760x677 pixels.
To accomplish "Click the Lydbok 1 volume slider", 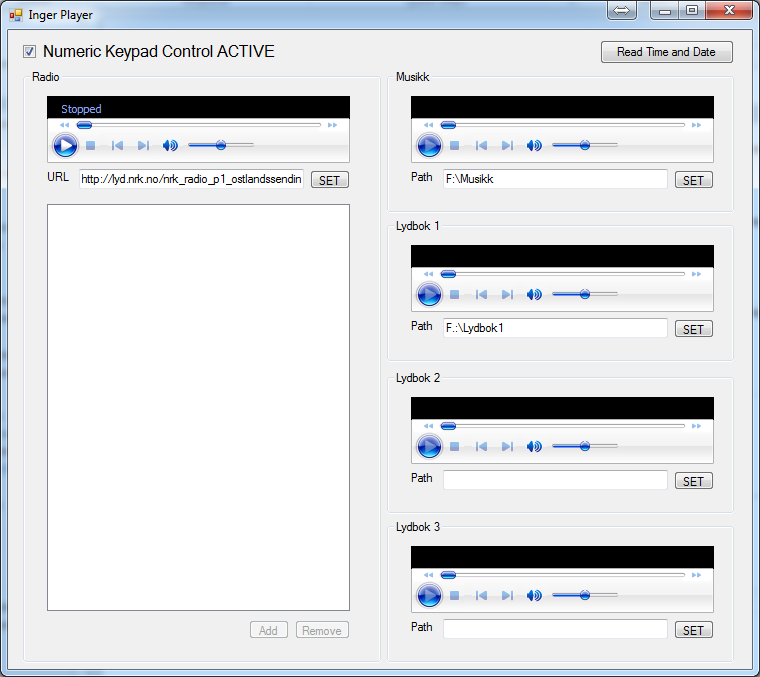I will pos(585,294).
